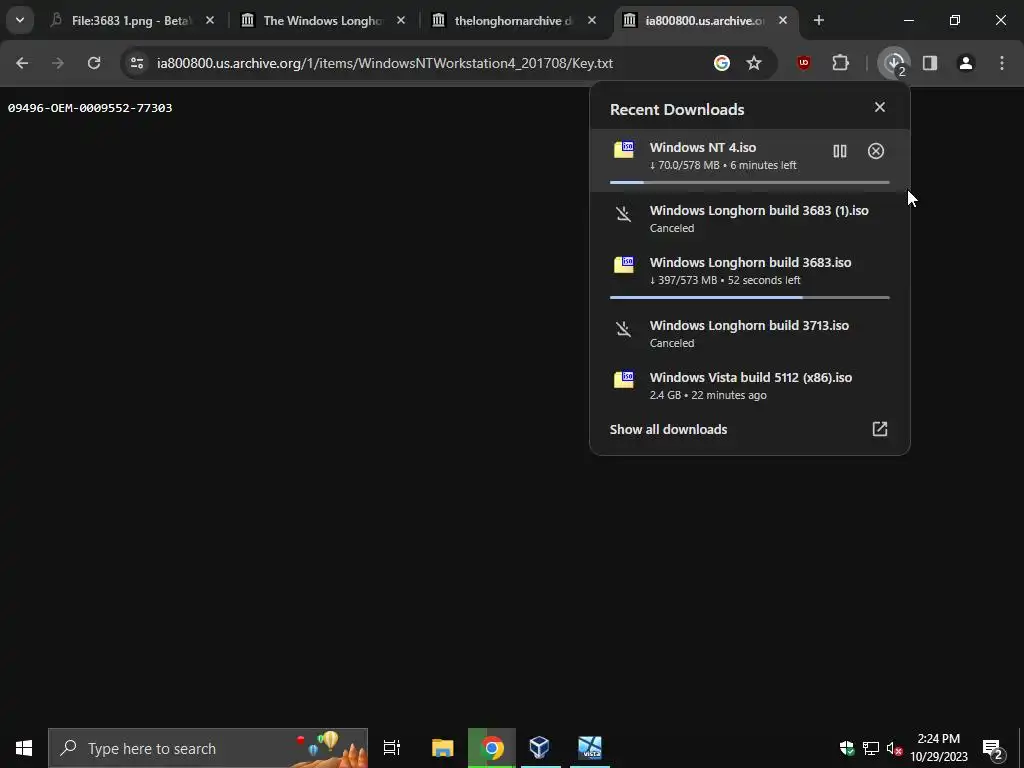Screen dimensions: 1024x768
Task: Open Chrome's three-dot menu
Action: (x=1002, y=63)
